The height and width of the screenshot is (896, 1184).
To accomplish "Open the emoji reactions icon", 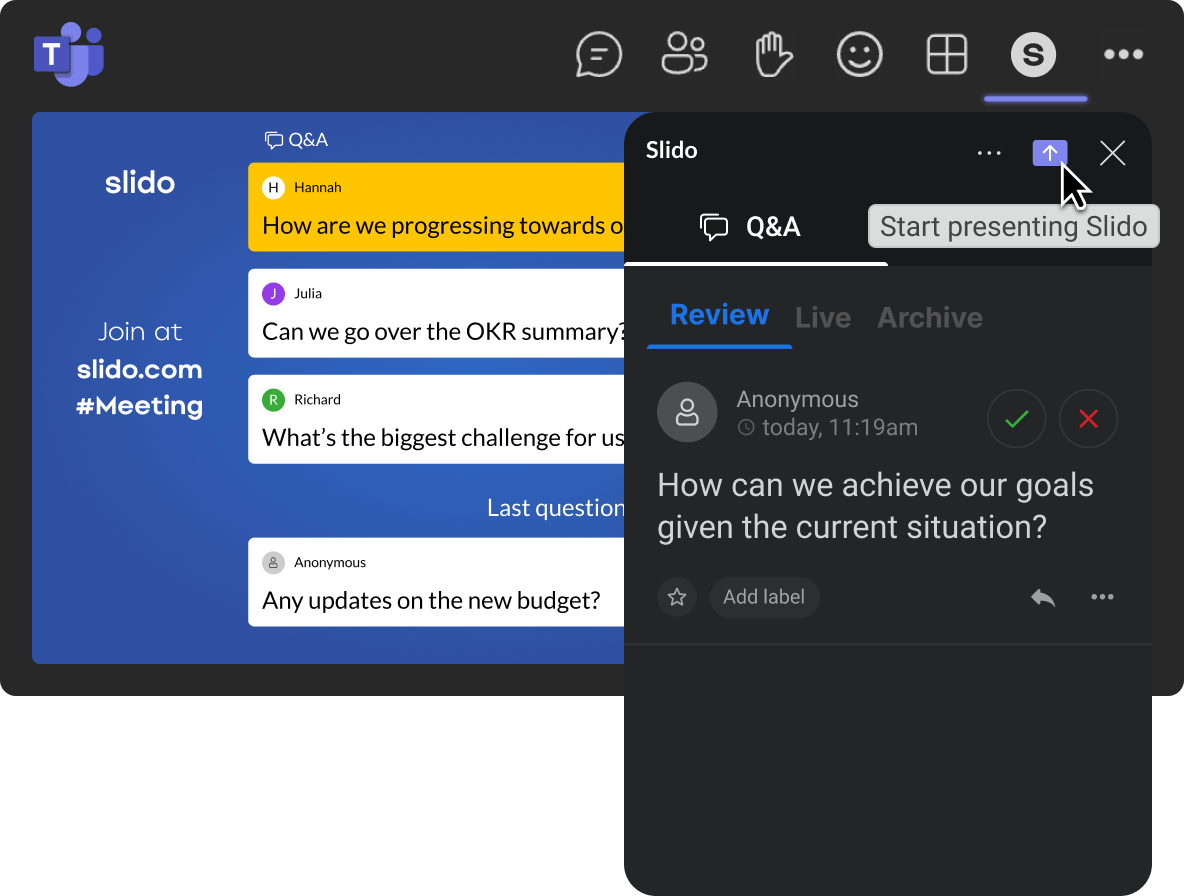I will [859, 54].
